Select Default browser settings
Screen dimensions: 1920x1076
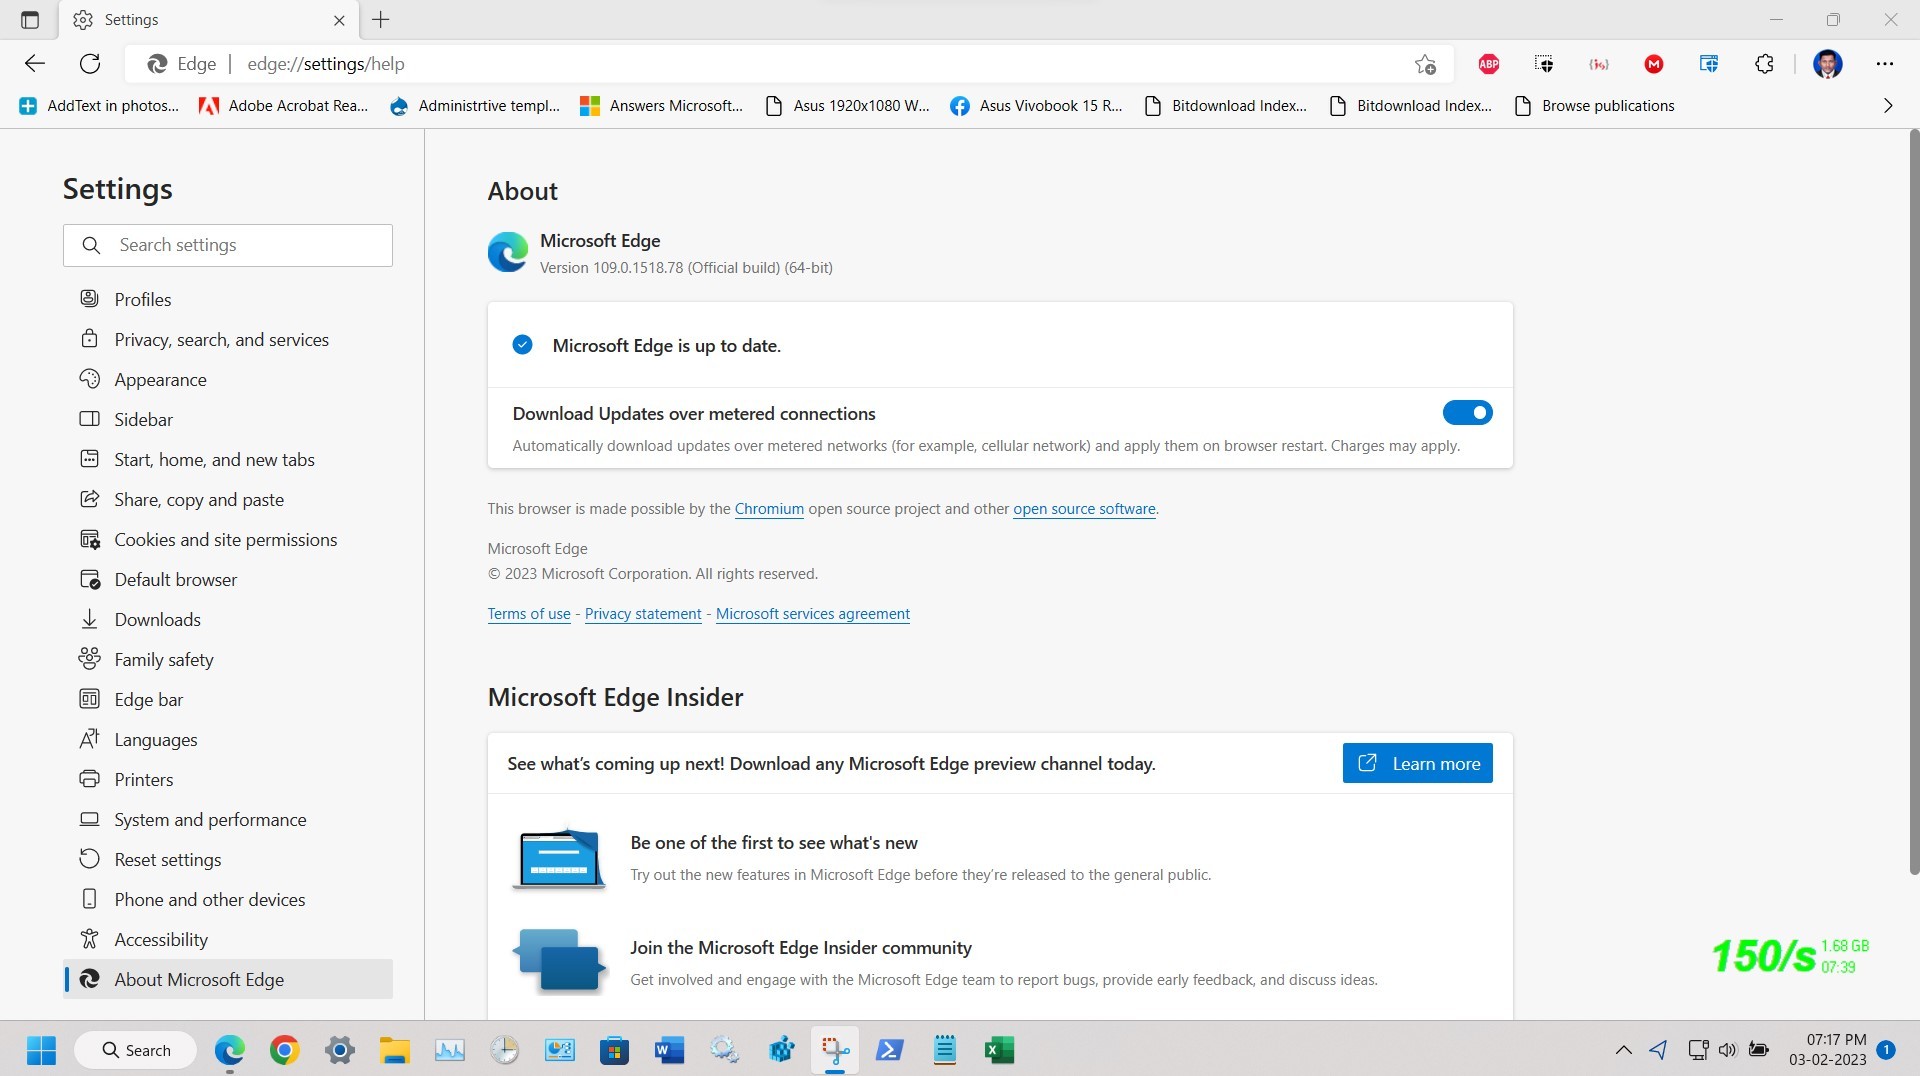228,579
